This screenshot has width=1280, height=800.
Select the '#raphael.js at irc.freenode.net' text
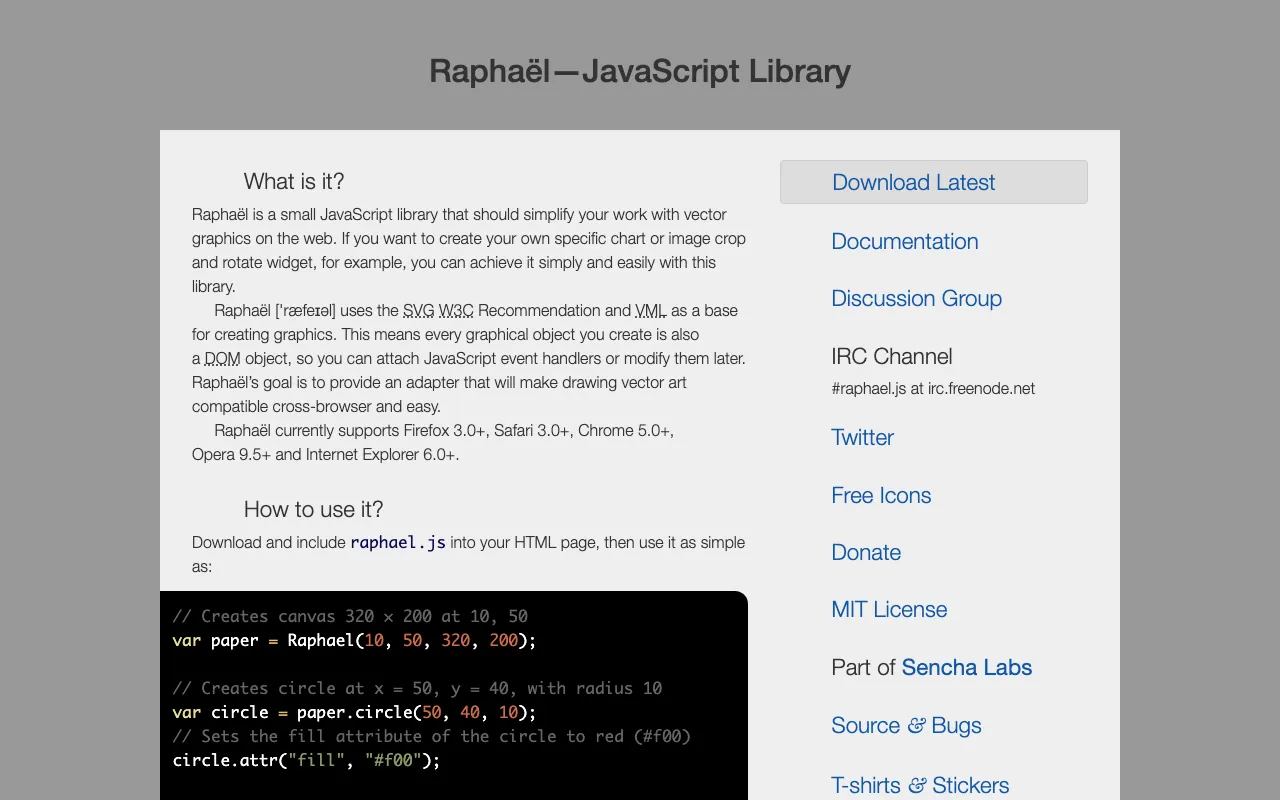[933, 388]
